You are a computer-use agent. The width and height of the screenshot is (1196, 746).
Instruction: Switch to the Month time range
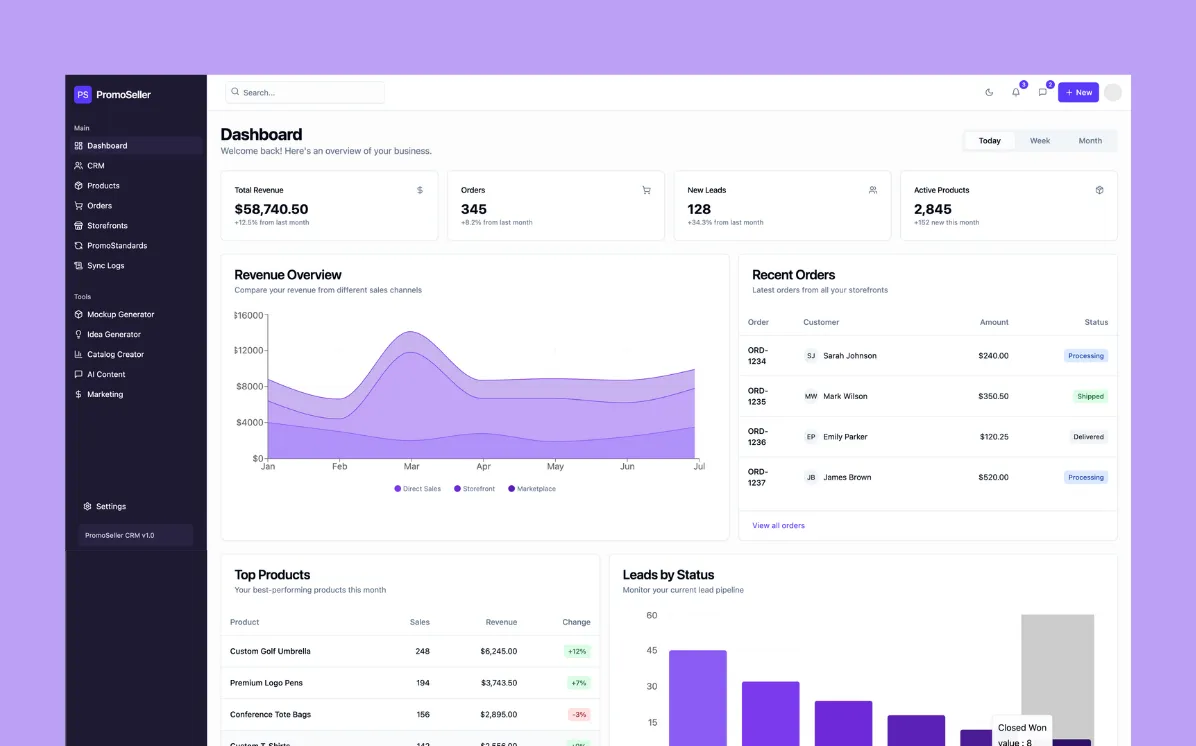[x=1090, y=141]
